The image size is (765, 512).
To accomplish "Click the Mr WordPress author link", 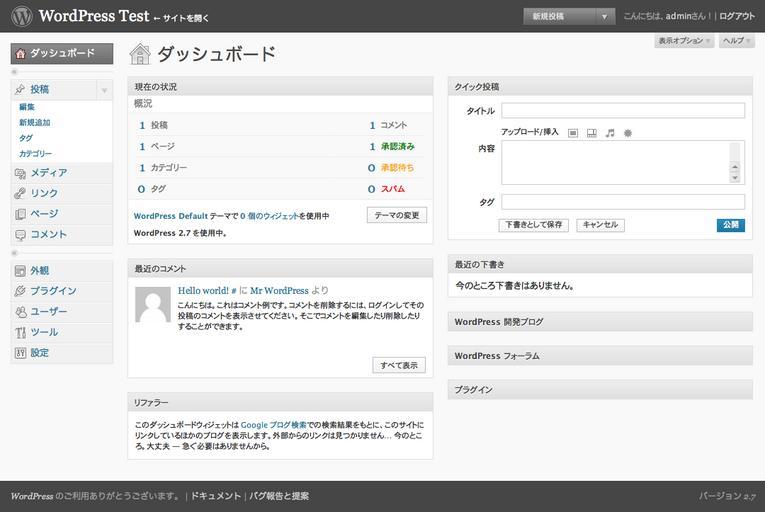I will coord(279,291).
